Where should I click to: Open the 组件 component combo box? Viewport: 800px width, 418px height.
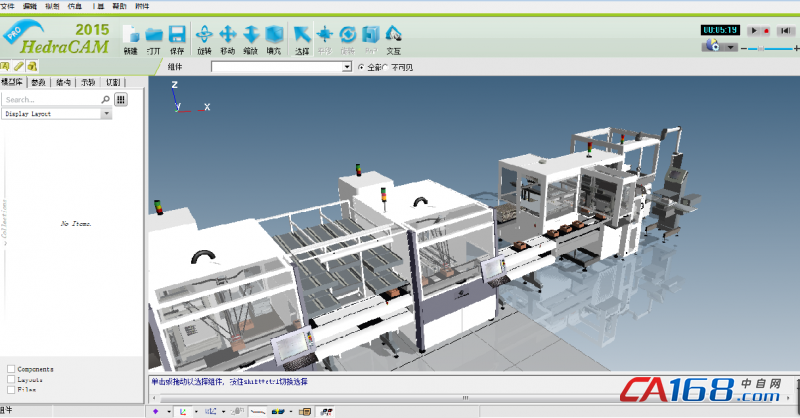click(281, 67)
